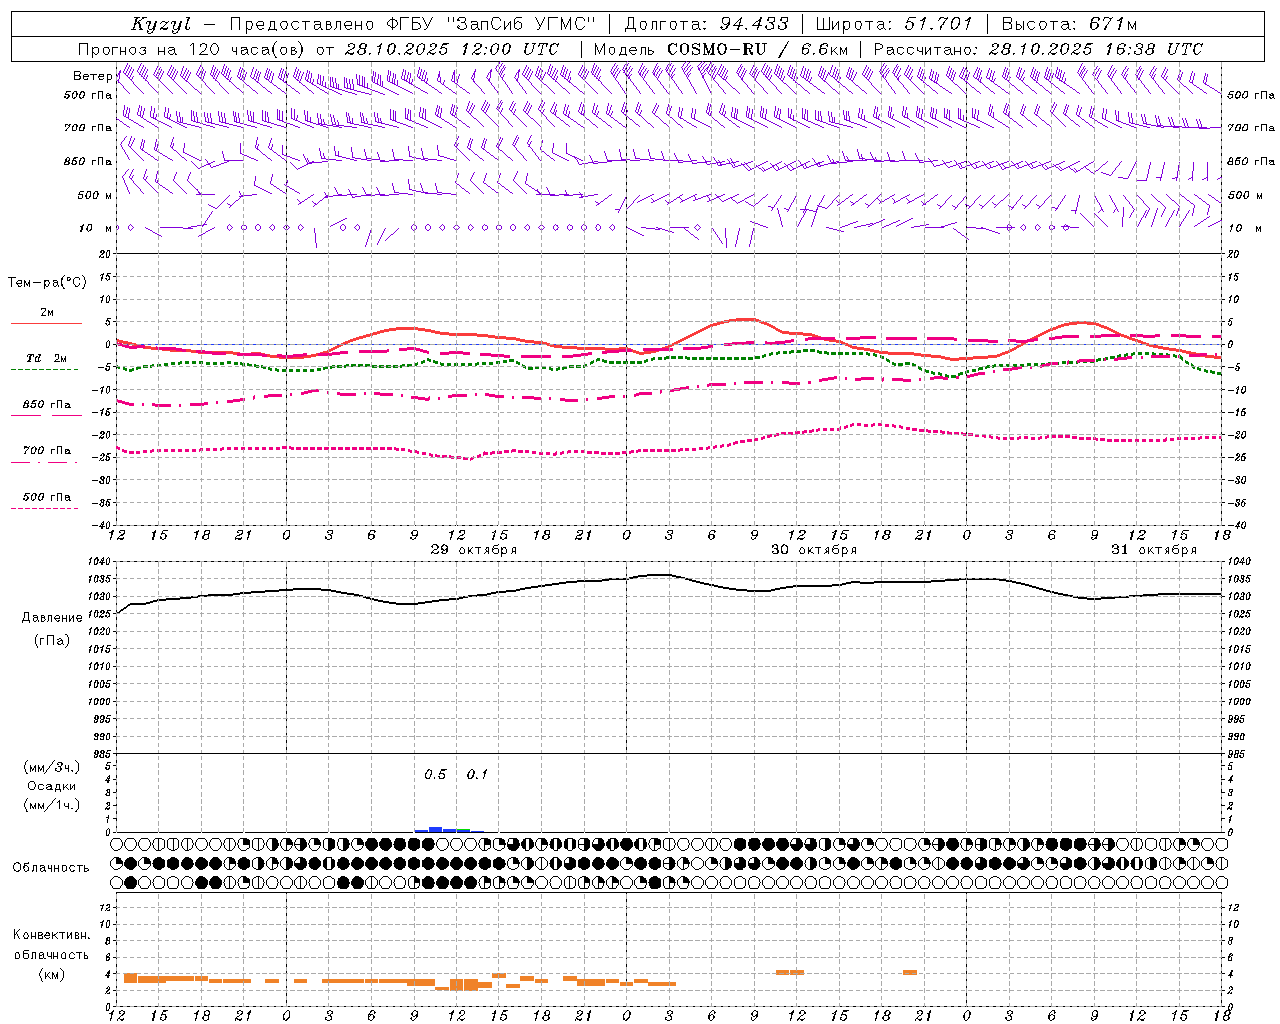The image size is (1280, 1024).
Task: Click the 0.1 precipitation amount value
Action: click(477, 775)
